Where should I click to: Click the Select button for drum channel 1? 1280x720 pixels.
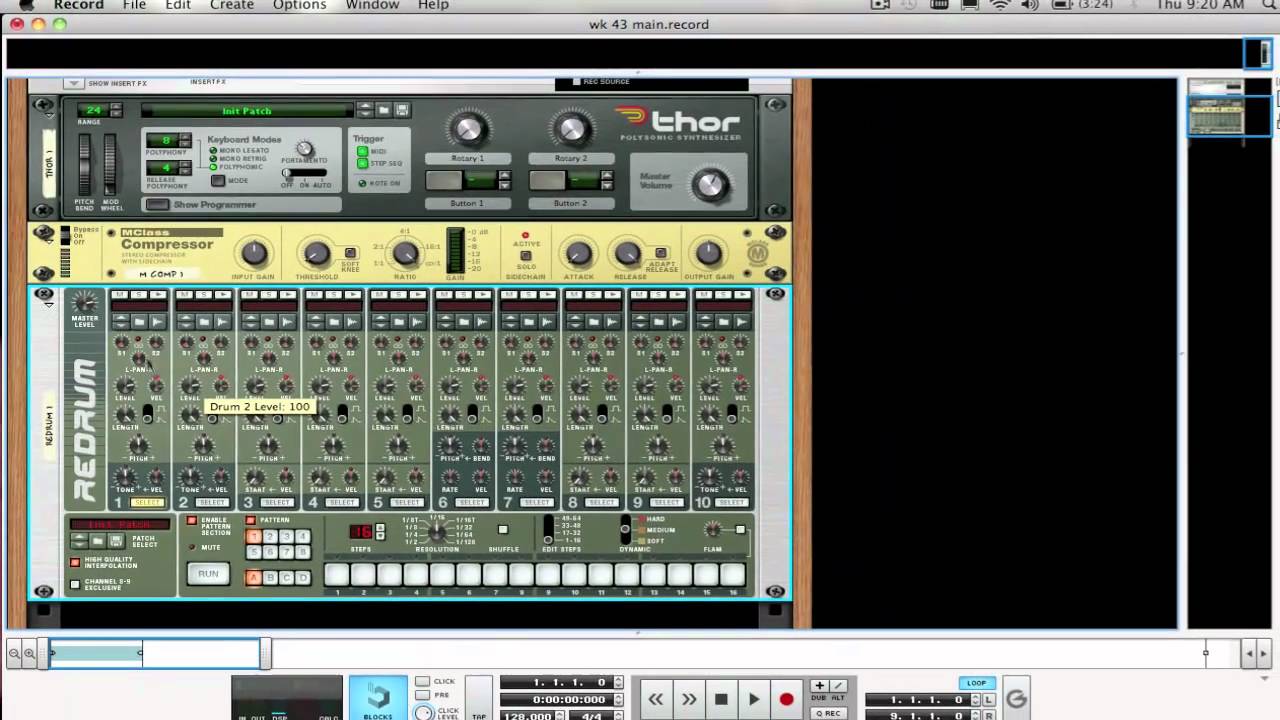pos(147,502)
